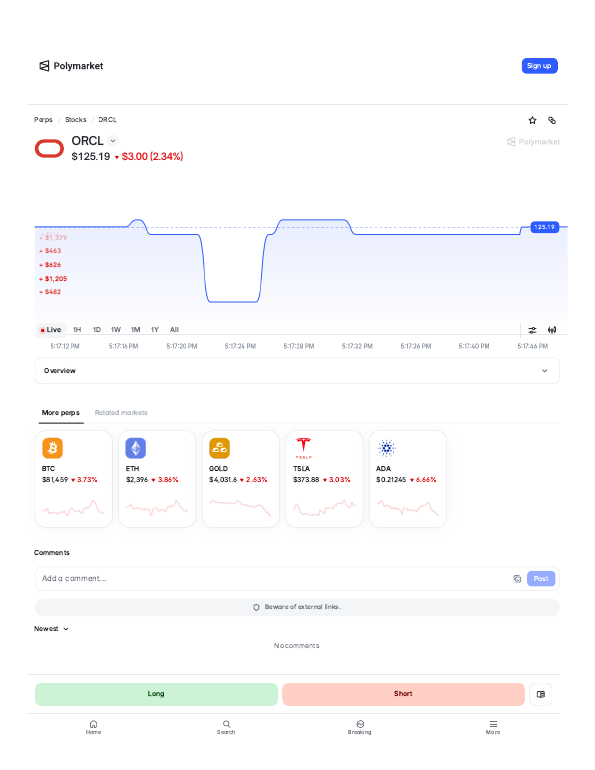This screenshot has height=770, width=595.
Task: Click the $626 trade marker on the chart
Action: click(51, 265)
